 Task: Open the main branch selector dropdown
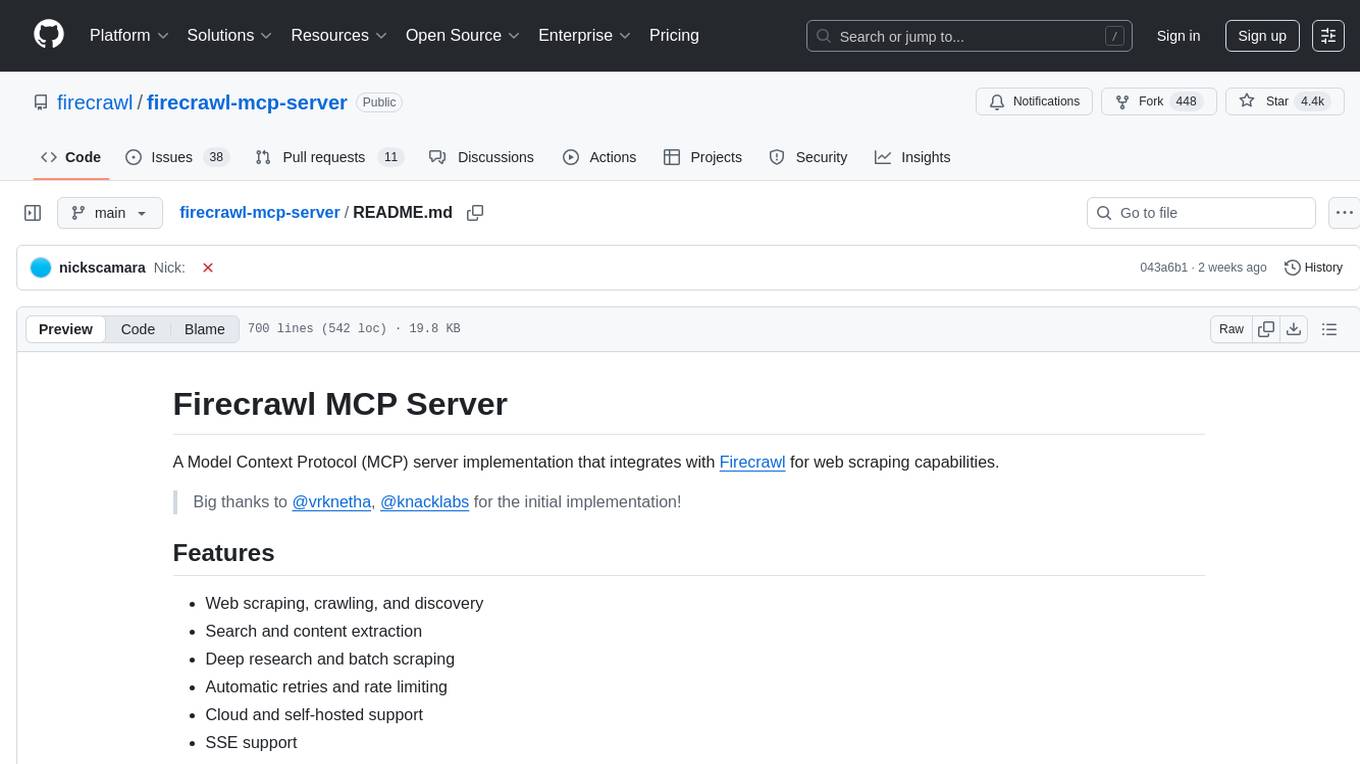pos(110,213)
